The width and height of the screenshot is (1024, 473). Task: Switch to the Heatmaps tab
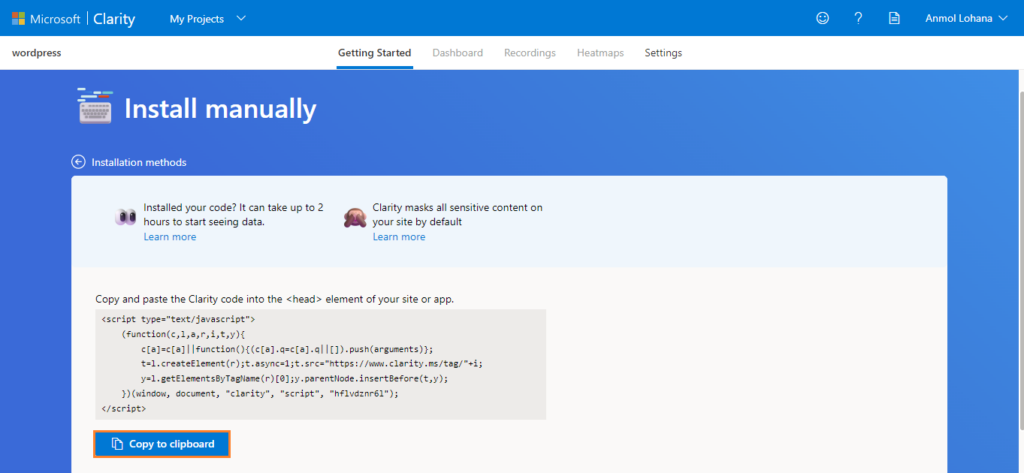tap(600, 53)
